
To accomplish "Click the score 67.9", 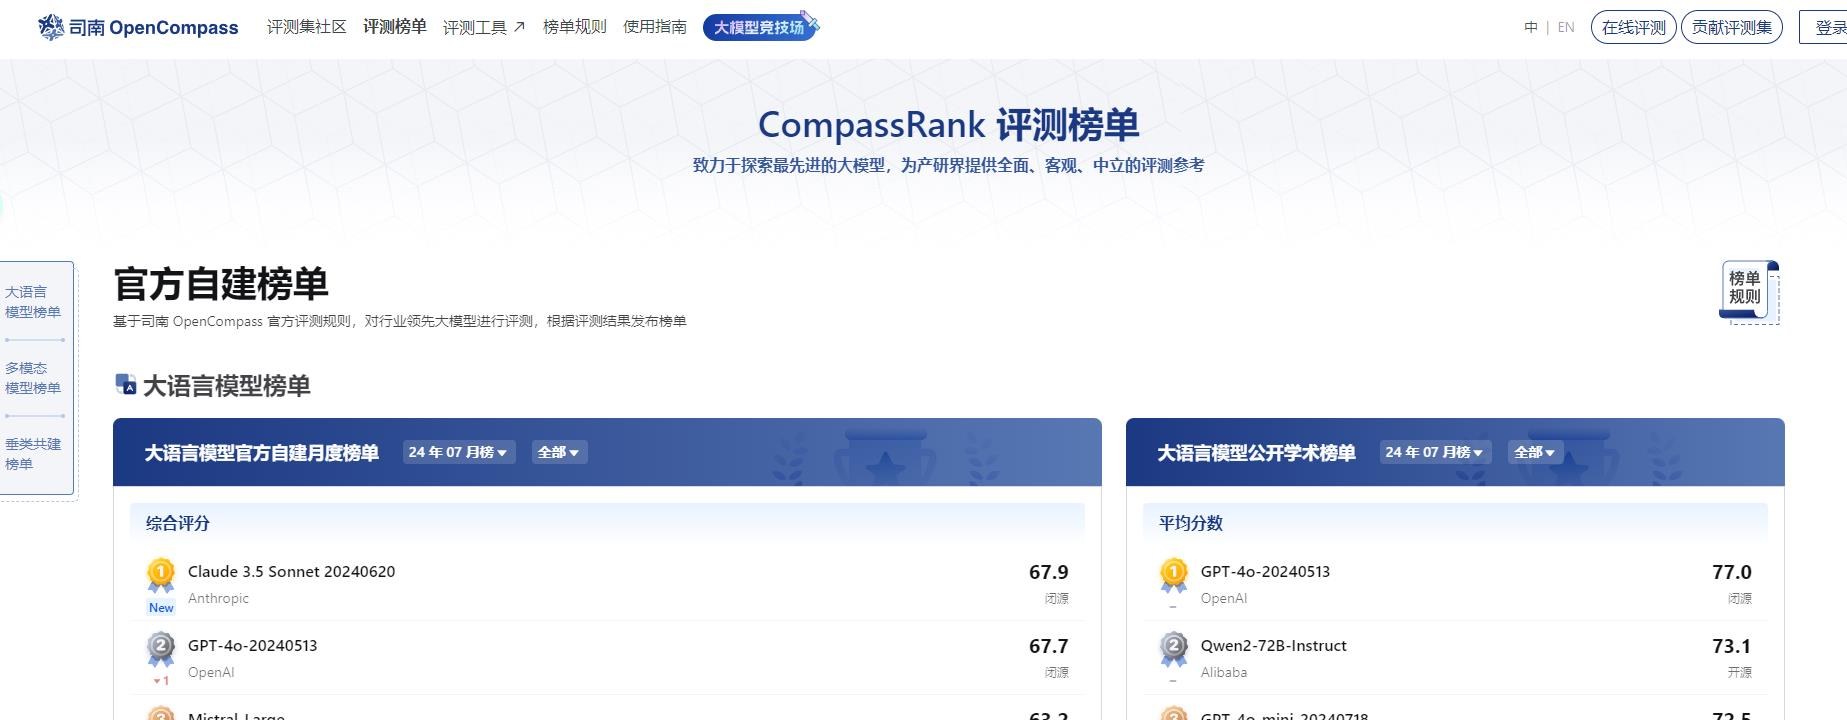I will [x=1048, y=572].
